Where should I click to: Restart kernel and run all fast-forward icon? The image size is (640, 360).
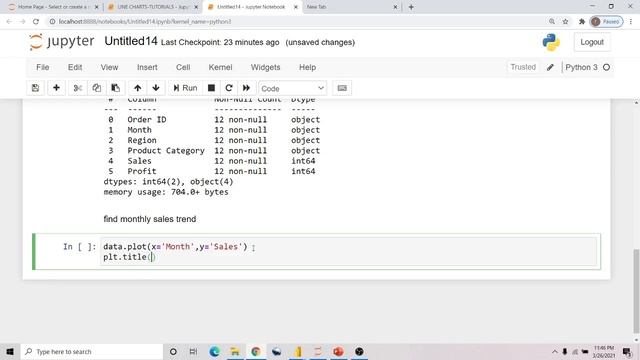click(x=246, y=88)
